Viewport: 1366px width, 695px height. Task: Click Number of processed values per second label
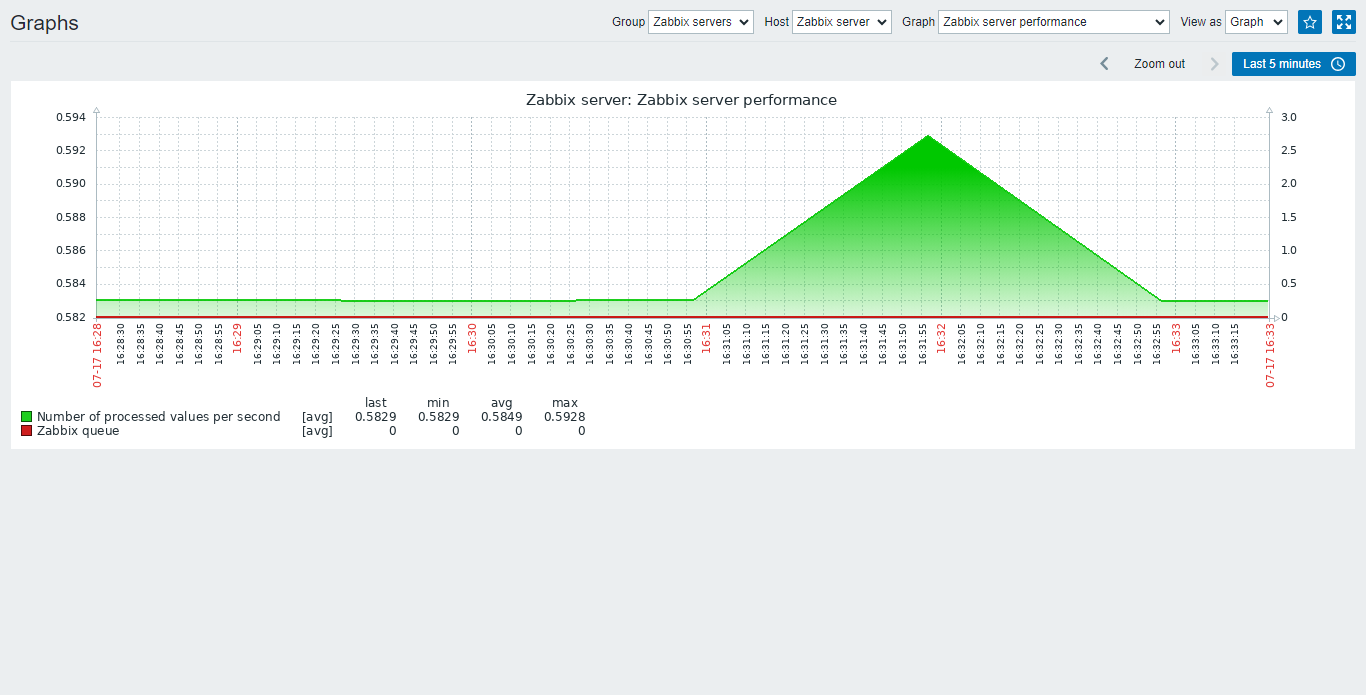pyautogui.click(x=159, y=416)
